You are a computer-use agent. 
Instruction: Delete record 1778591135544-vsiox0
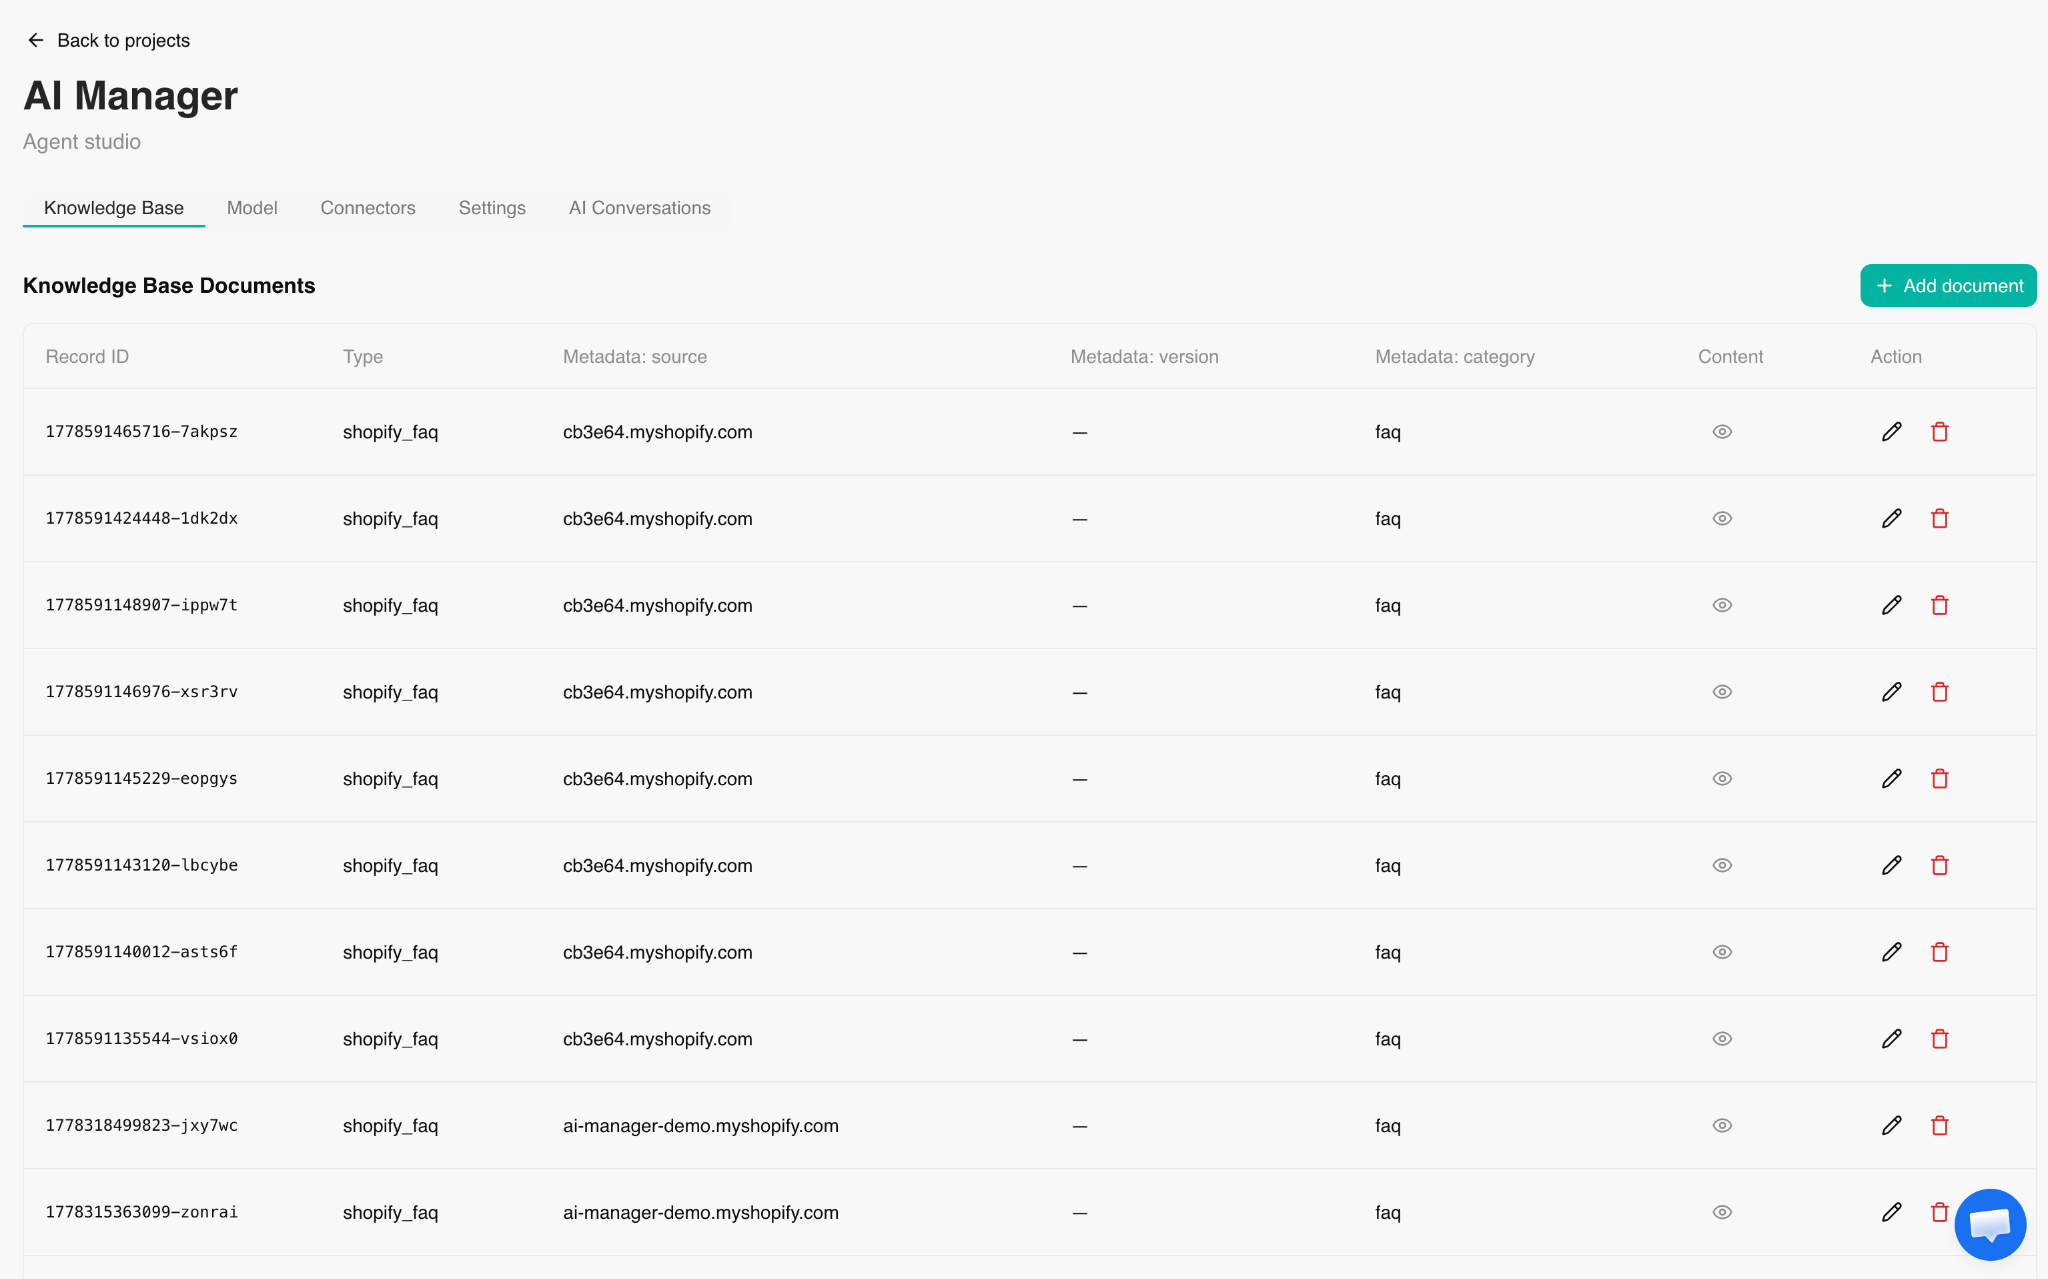point(1939,1039)
